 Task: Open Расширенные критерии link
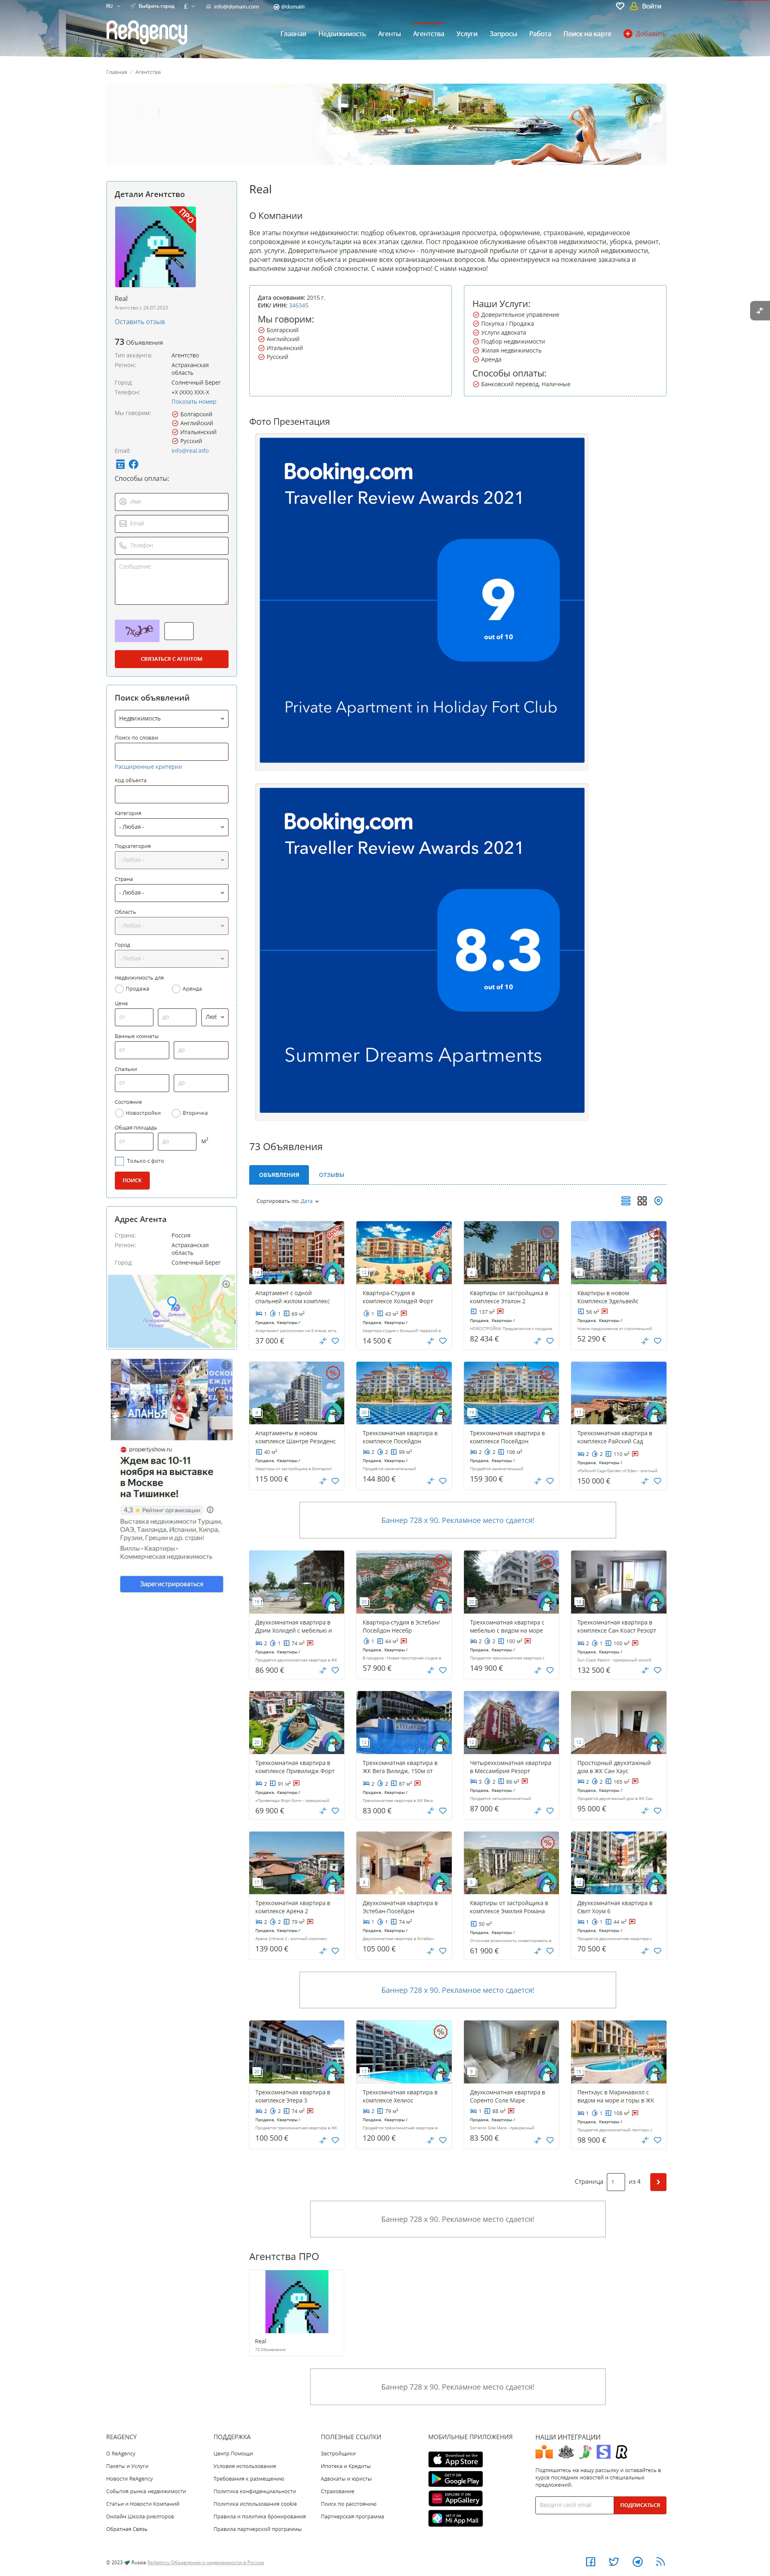click(148, 767)
